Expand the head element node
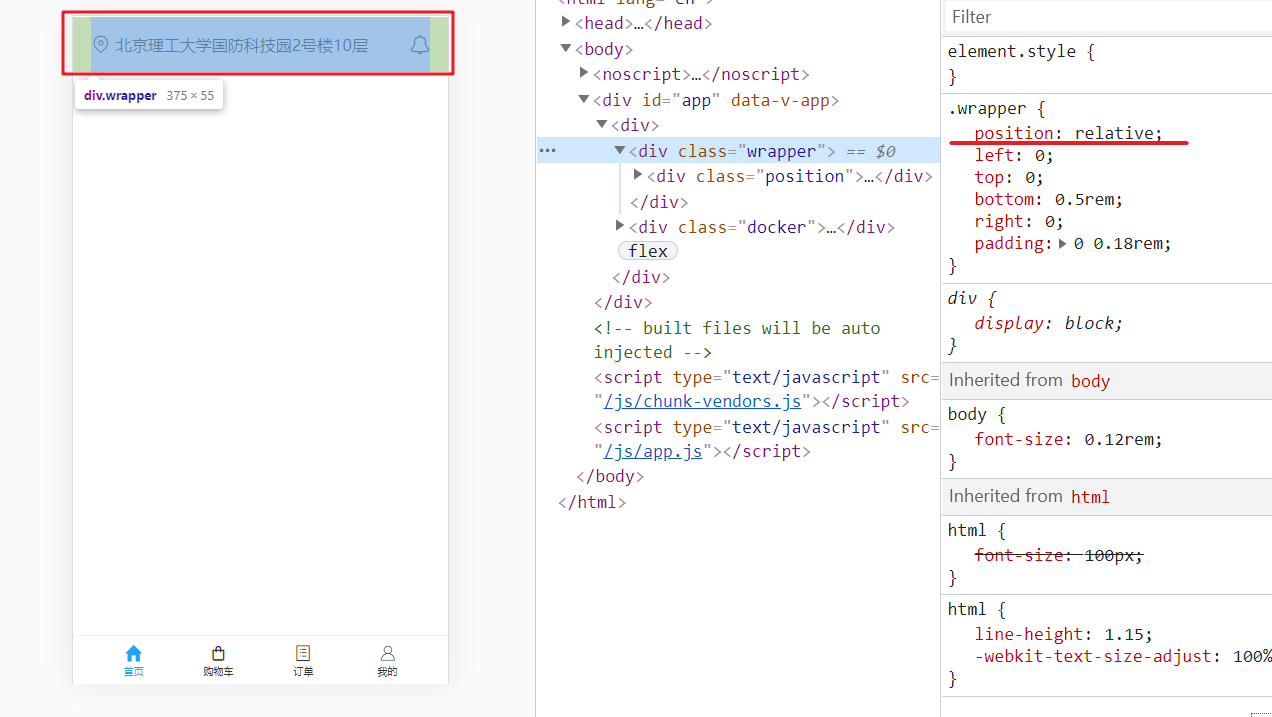This screenshot has width=1272, height=717. 566,22
